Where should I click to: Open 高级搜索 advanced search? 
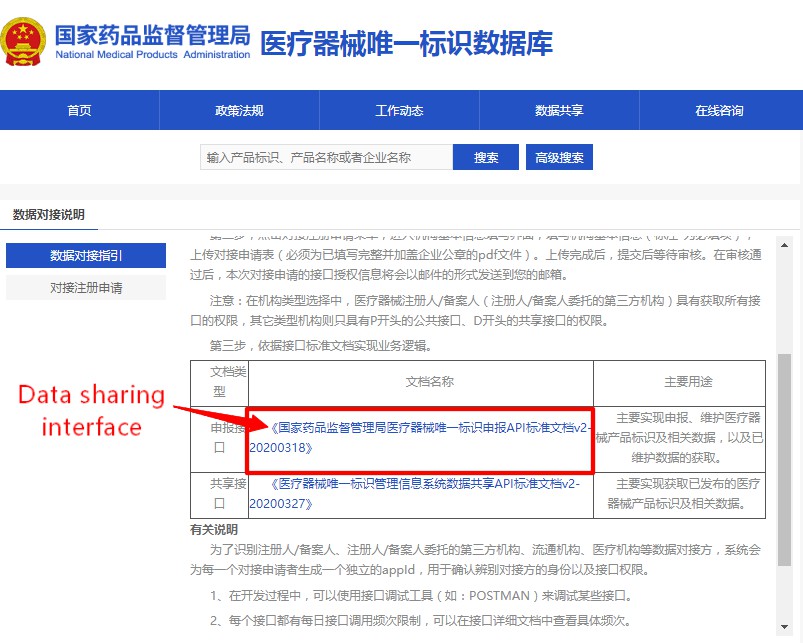pyautogui.click(x=559, y=158)
